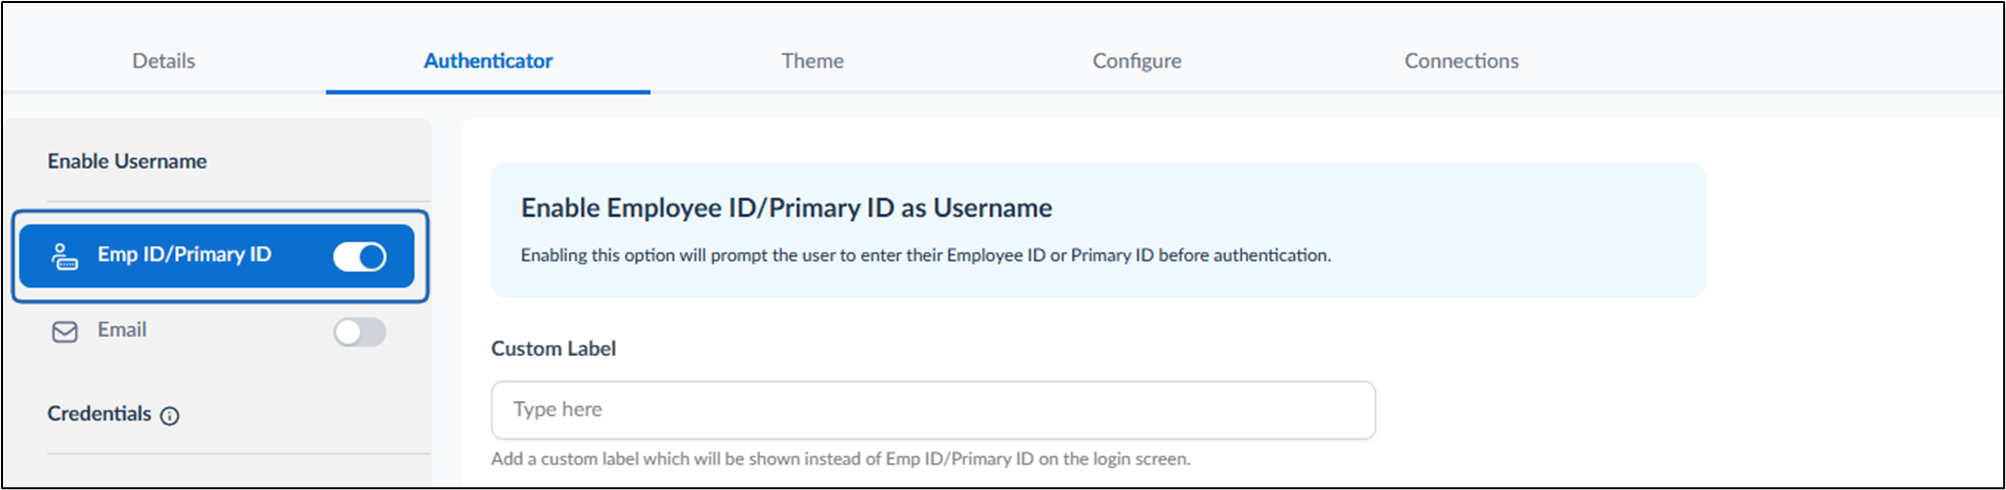
Task: Click the description about prompting Employee ID
Action: click(x=925, y=256)
